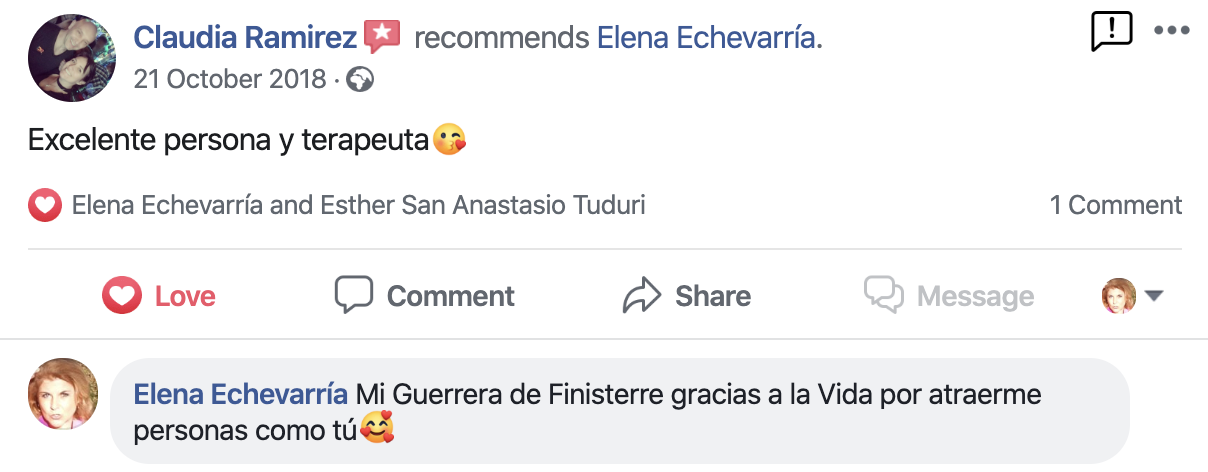
Task: Click the Message button
Action: point(949,296)
